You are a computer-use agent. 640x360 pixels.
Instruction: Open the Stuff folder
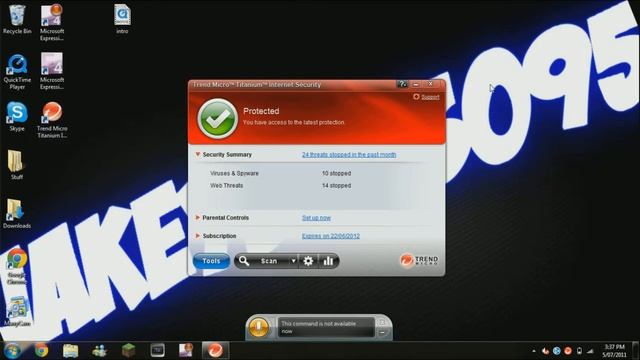click(17, 165)
